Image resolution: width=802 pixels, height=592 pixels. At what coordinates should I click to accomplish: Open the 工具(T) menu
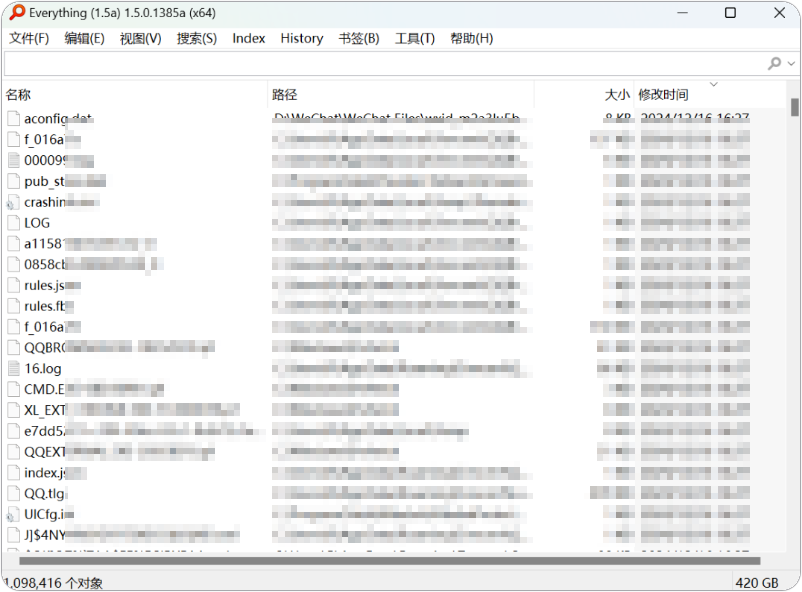coord(415,38)
